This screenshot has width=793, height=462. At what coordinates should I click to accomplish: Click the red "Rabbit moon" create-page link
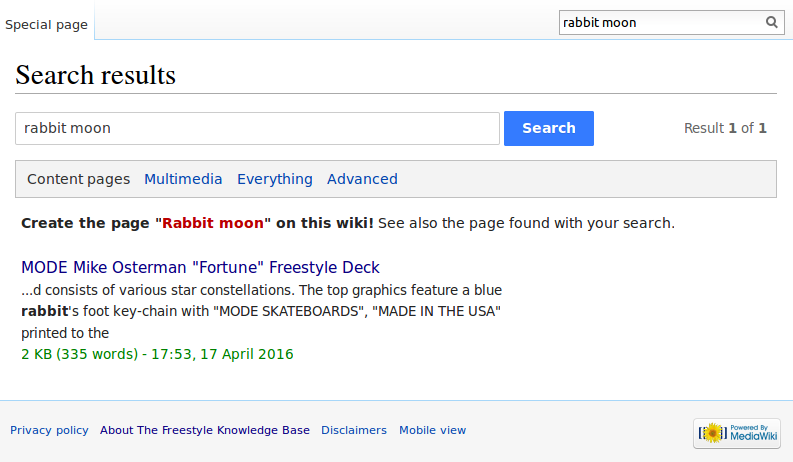[x=216, y=223]
